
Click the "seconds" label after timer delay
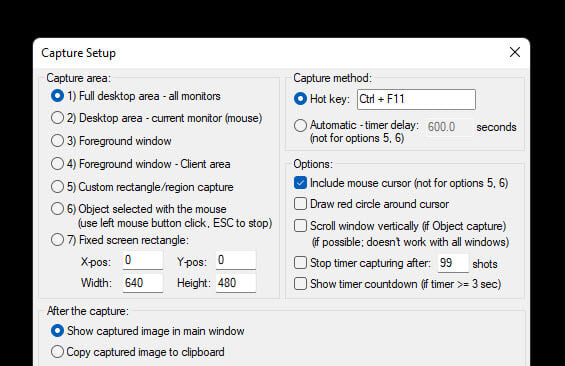point(496,127)
